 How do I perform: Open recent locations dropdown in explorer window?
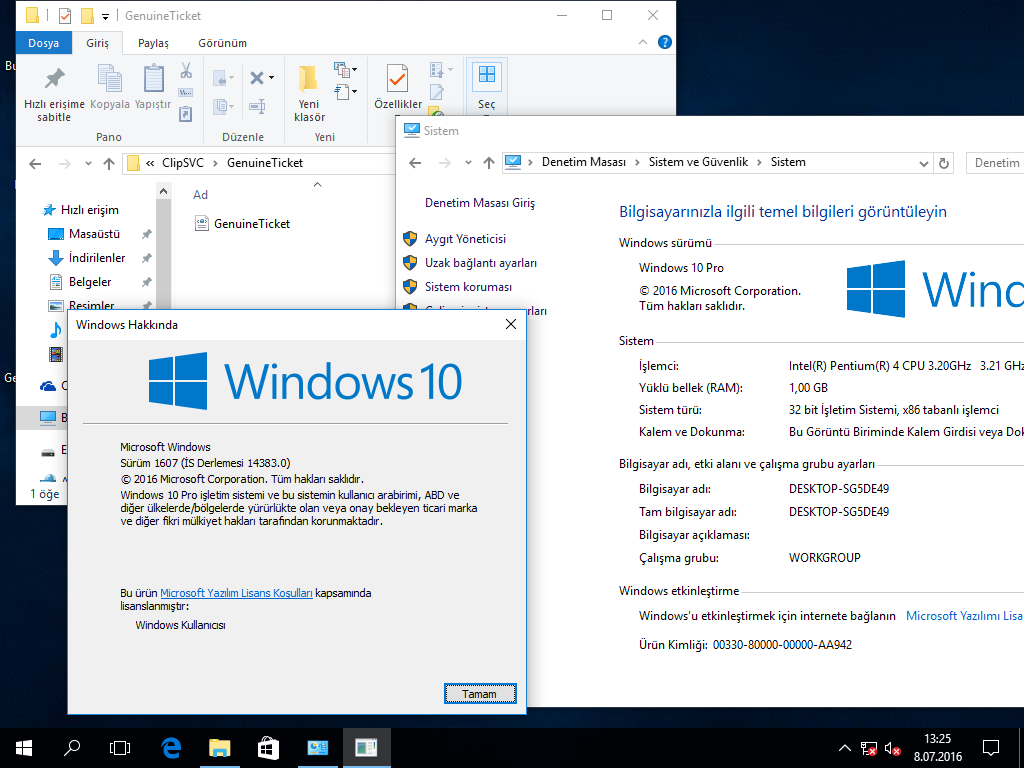(88, 163)
